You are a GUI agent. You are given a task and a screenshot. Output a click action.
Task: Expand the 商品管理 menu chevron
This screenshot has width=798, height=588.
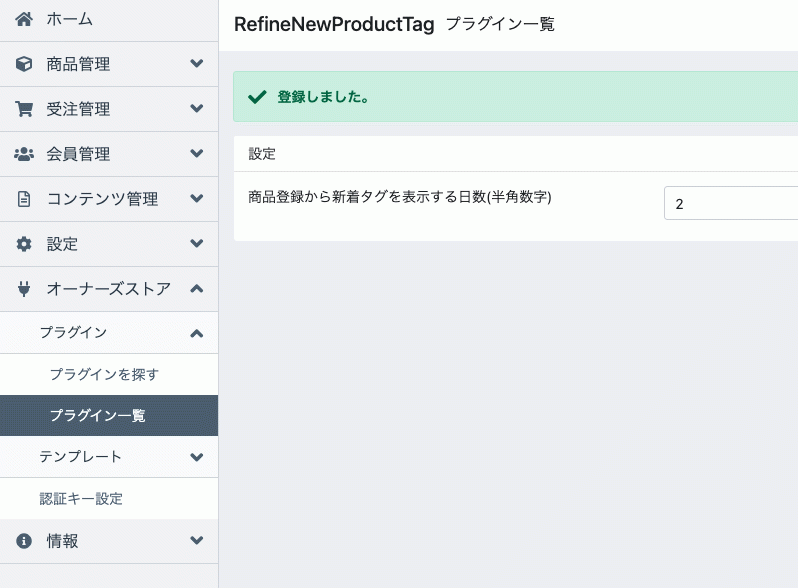point(196,64)
